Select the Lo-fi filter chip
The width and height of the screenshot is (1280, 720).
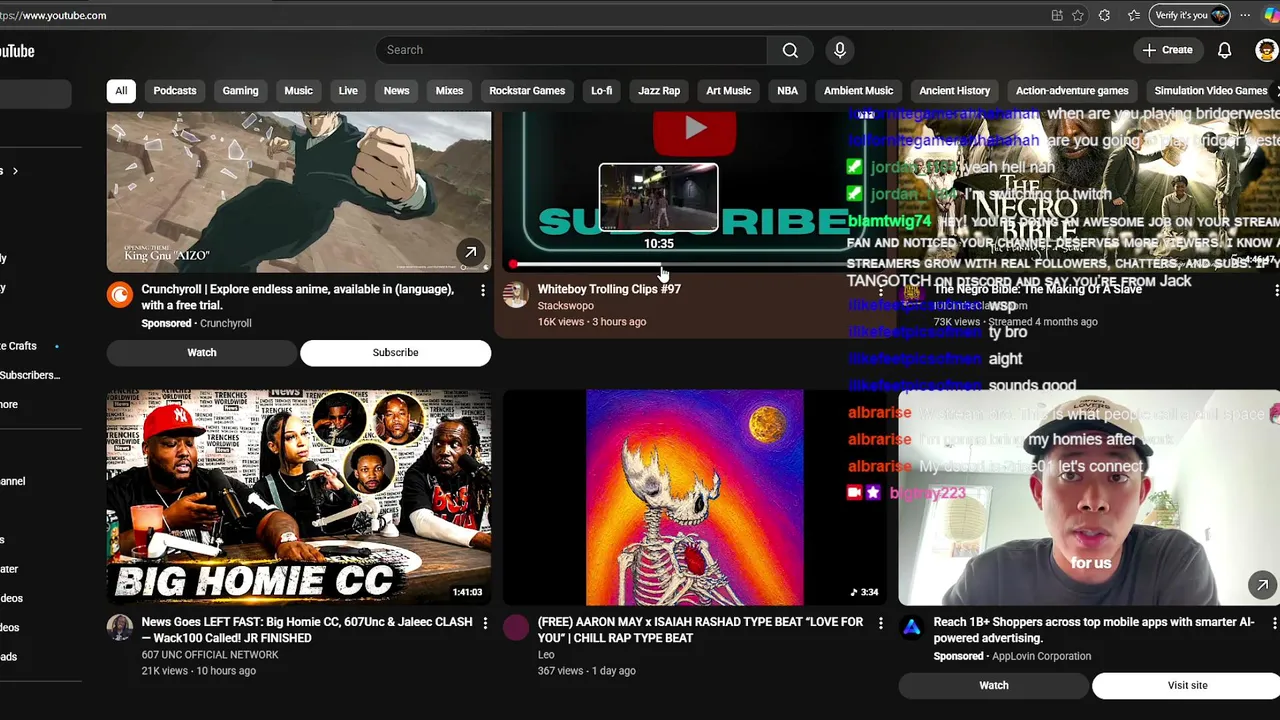click(601, 91)
